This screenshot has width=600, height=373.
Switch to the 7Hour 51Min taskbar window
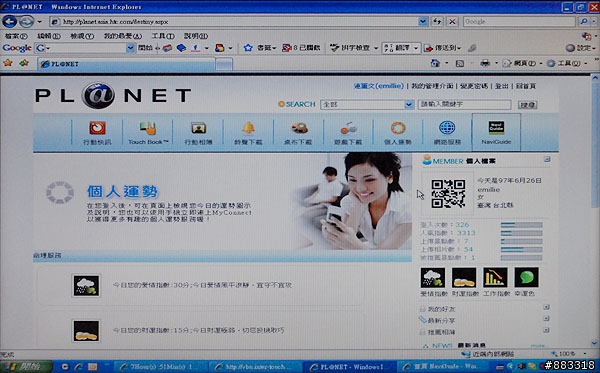[160, 367]
